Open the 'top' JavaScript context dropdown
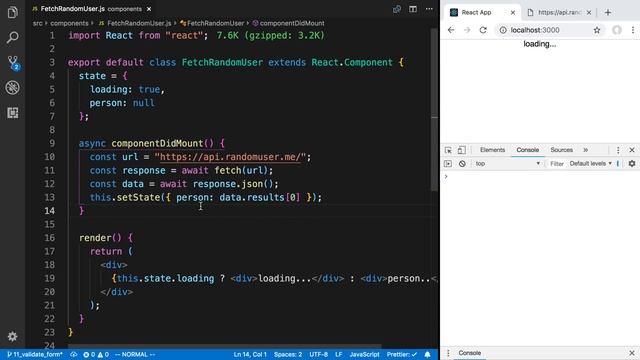The height and width of the screenshot is (360, 640). click(x=507, y=163)
